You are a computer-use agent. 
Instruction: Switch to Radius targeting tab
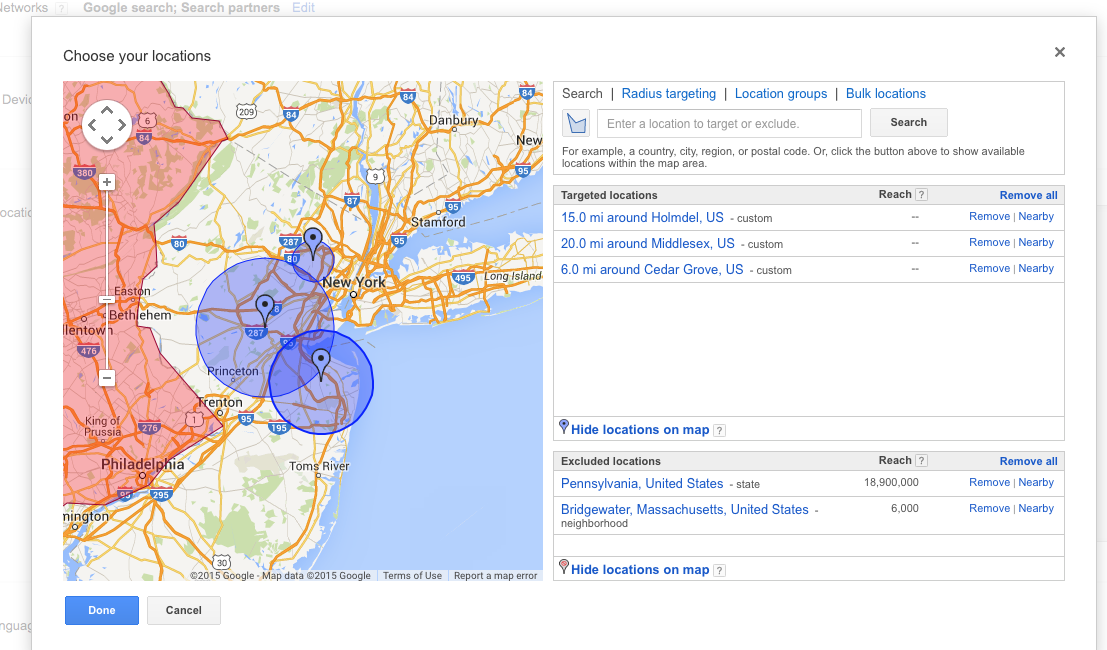pos(668,94)
